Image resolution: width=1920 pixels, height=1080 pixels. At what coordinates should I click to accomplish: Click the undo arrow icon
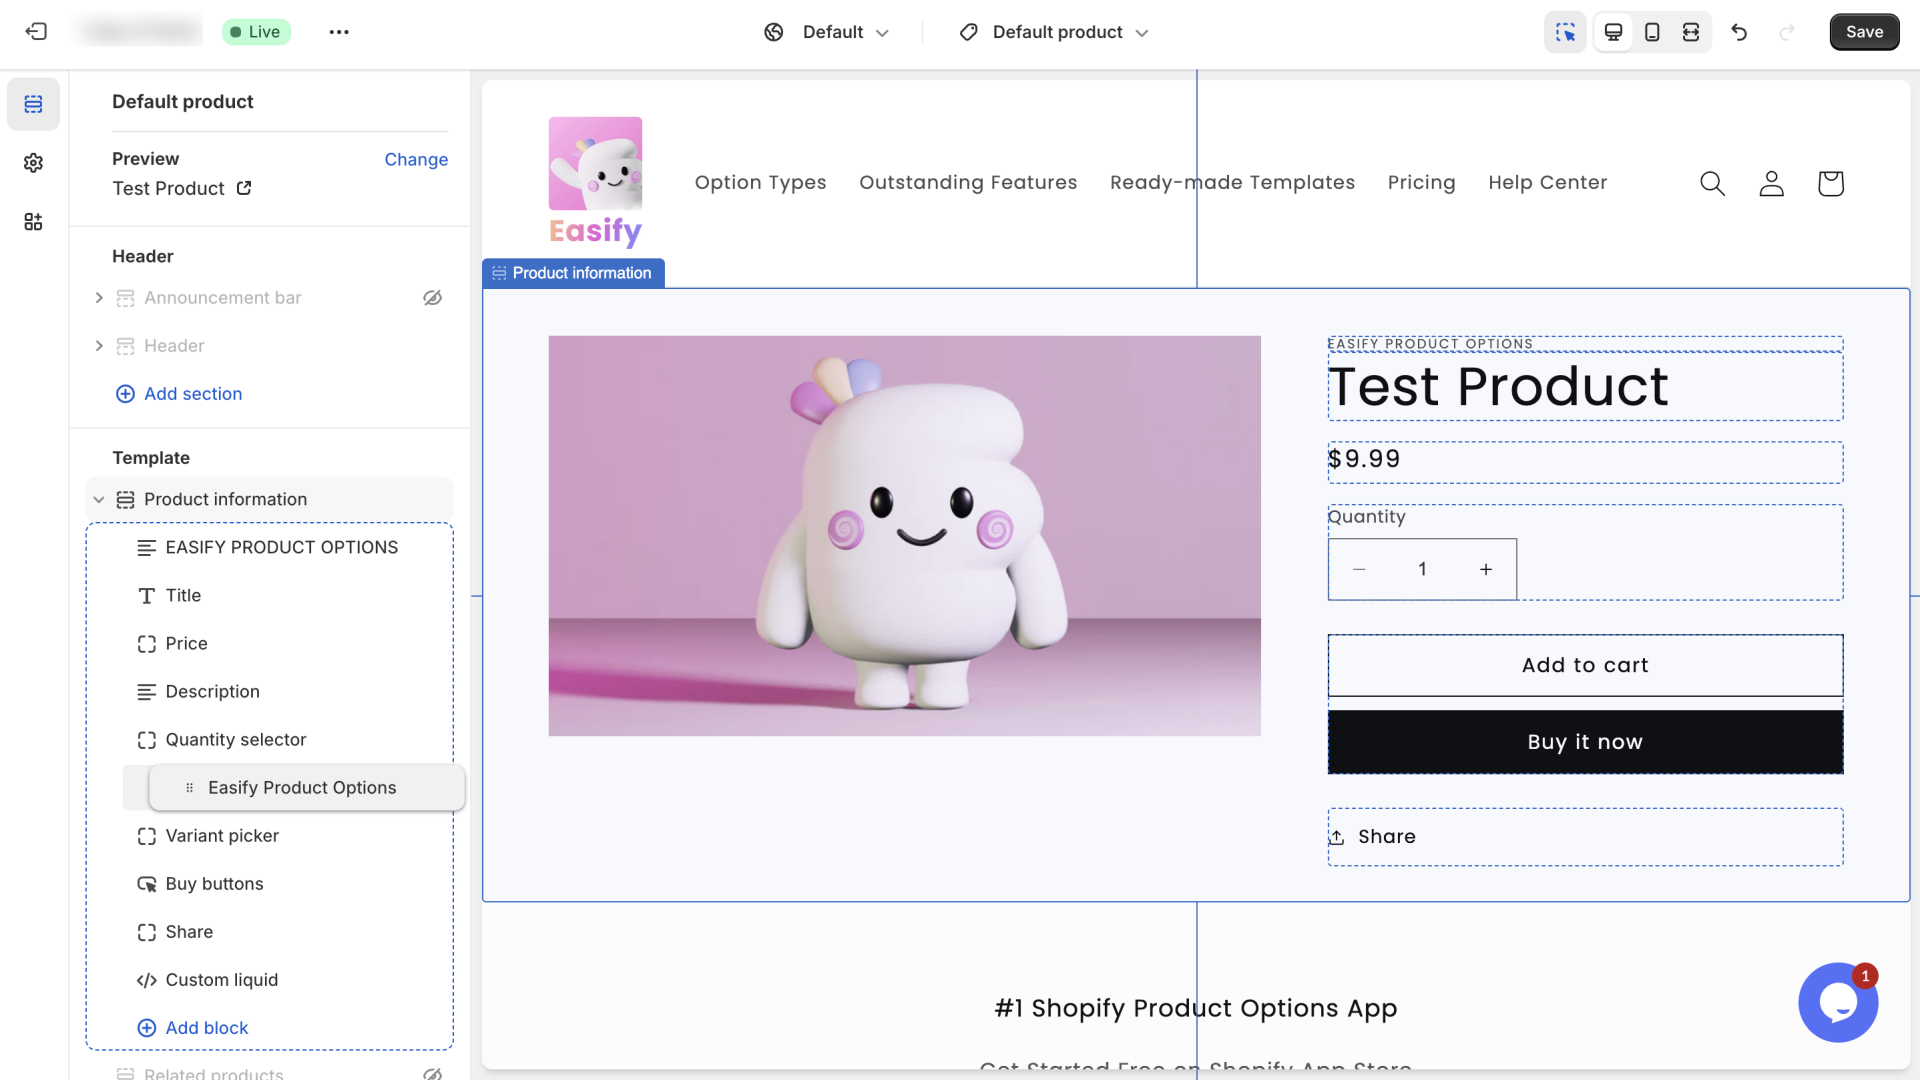(1739, 32)
